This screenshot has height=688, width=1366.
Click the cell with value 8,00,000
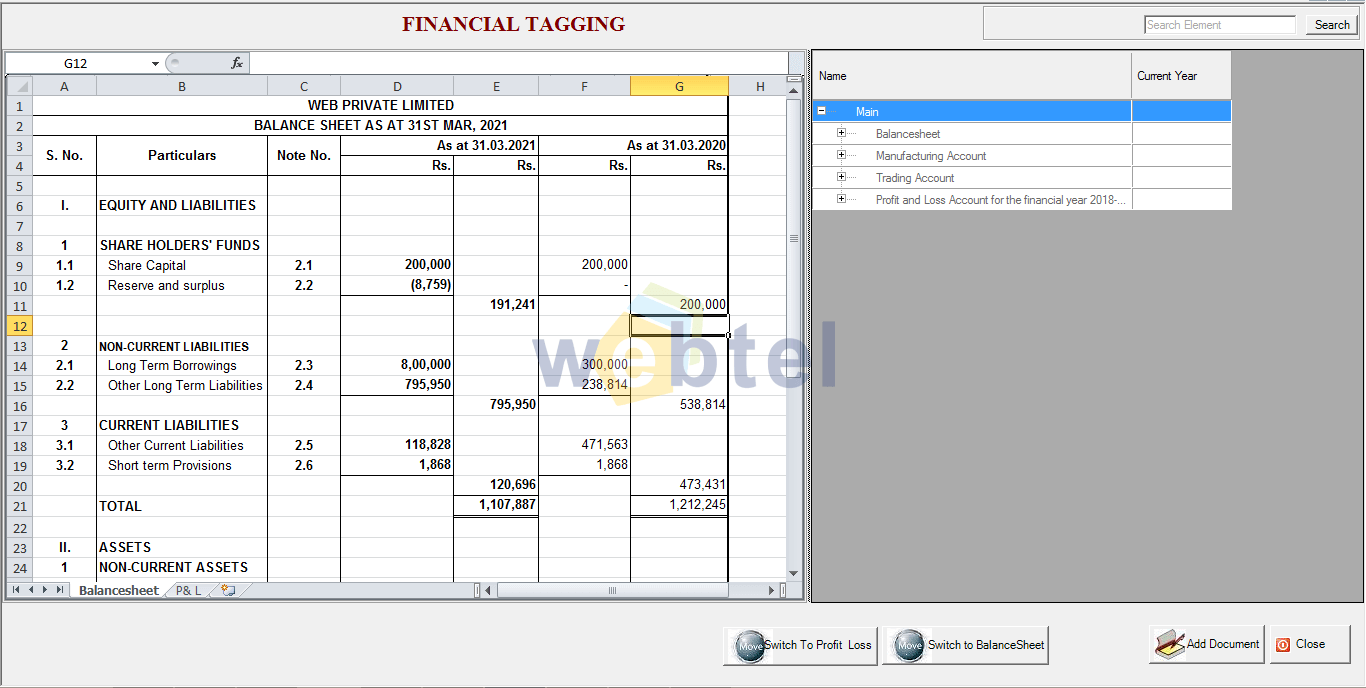[x=397, y=365]
